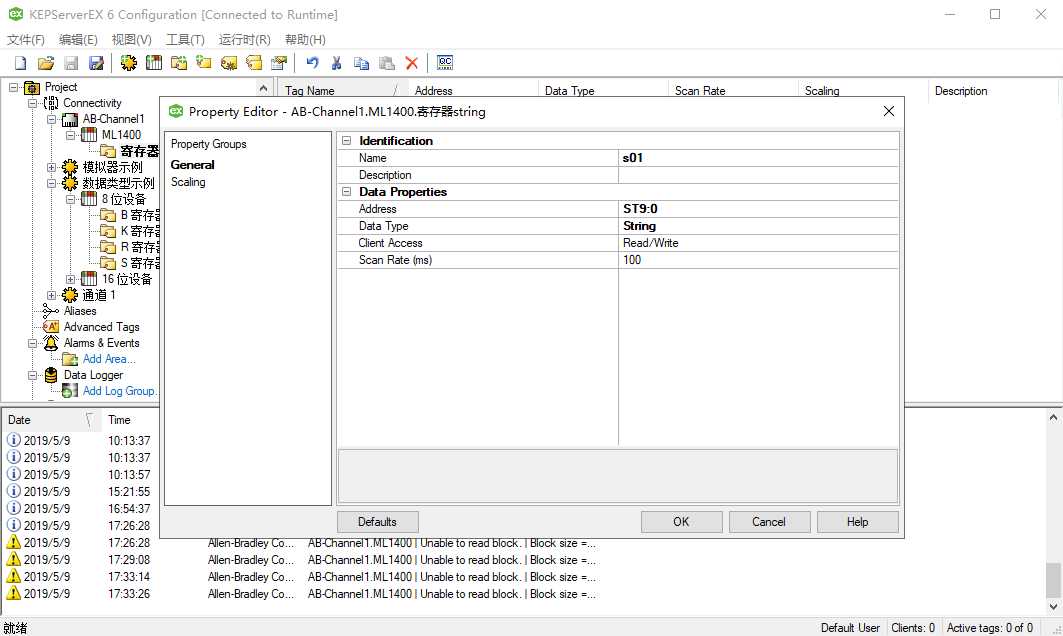The height and width of the screenshot is (636, 1063).
Task: Open the 编辑(E) menu
Action: click(x=78, y=40)
